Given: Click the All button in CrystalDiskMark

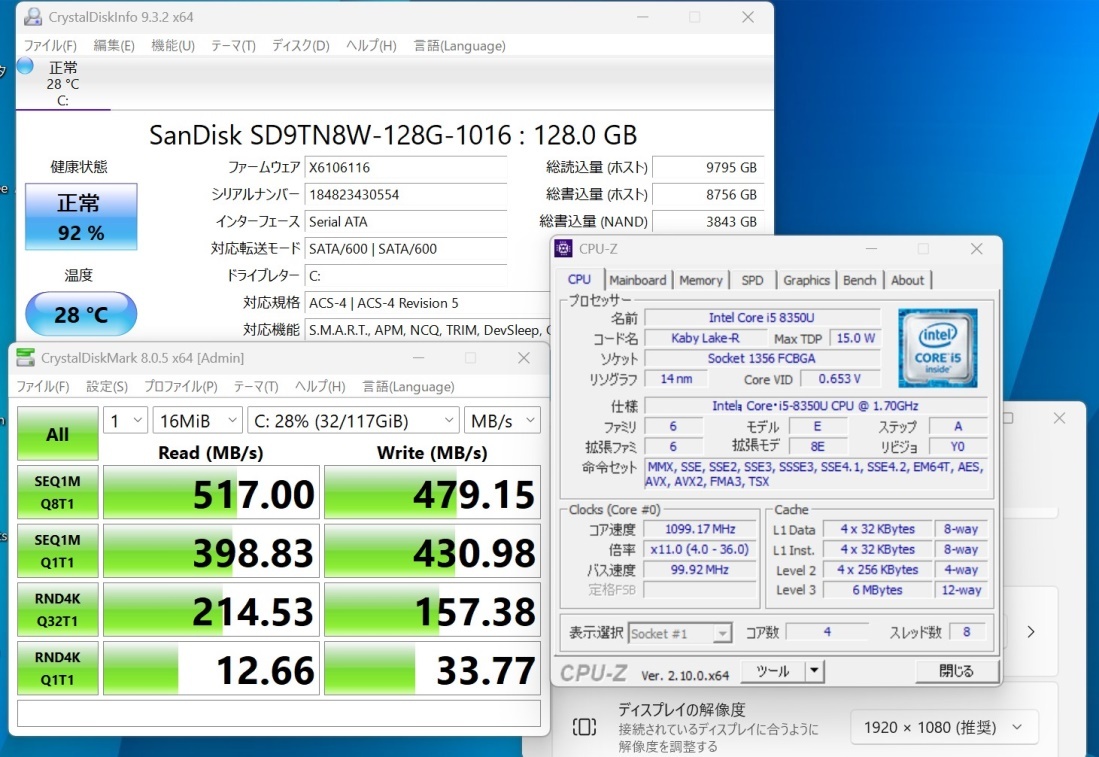Looking at the screenshot, I should point(57,434).
